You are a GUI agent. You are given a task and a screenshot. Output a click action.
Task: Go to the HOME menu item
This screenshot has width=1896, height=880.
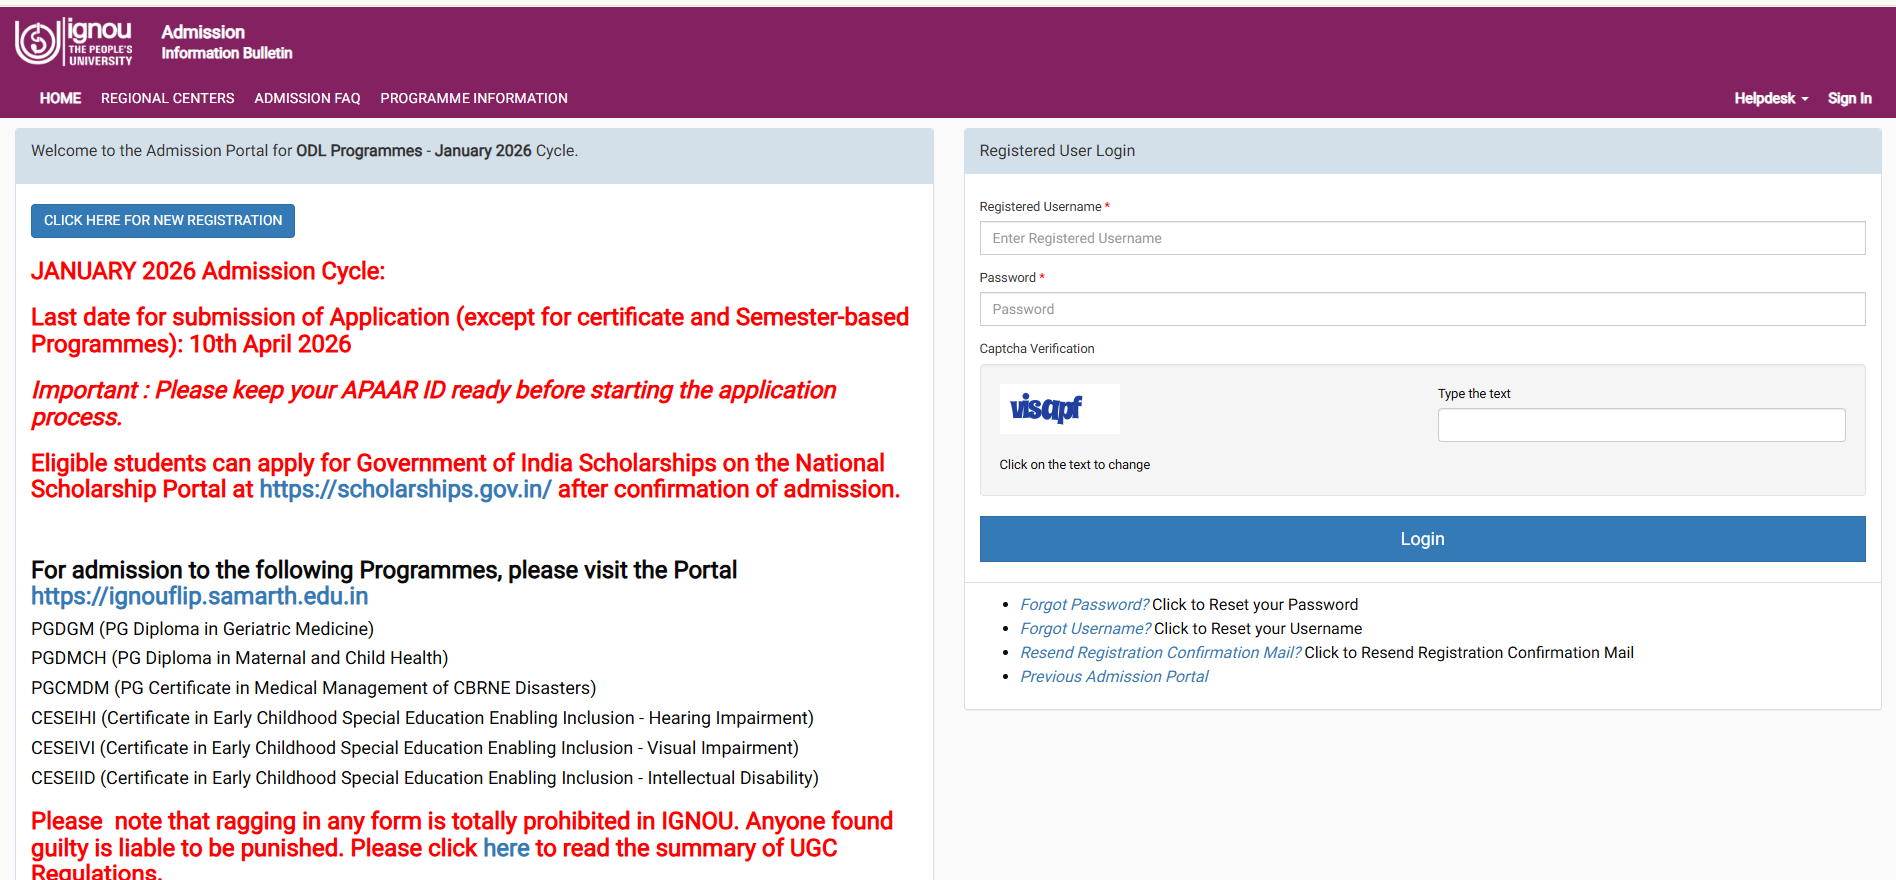(x=60, y=98)
